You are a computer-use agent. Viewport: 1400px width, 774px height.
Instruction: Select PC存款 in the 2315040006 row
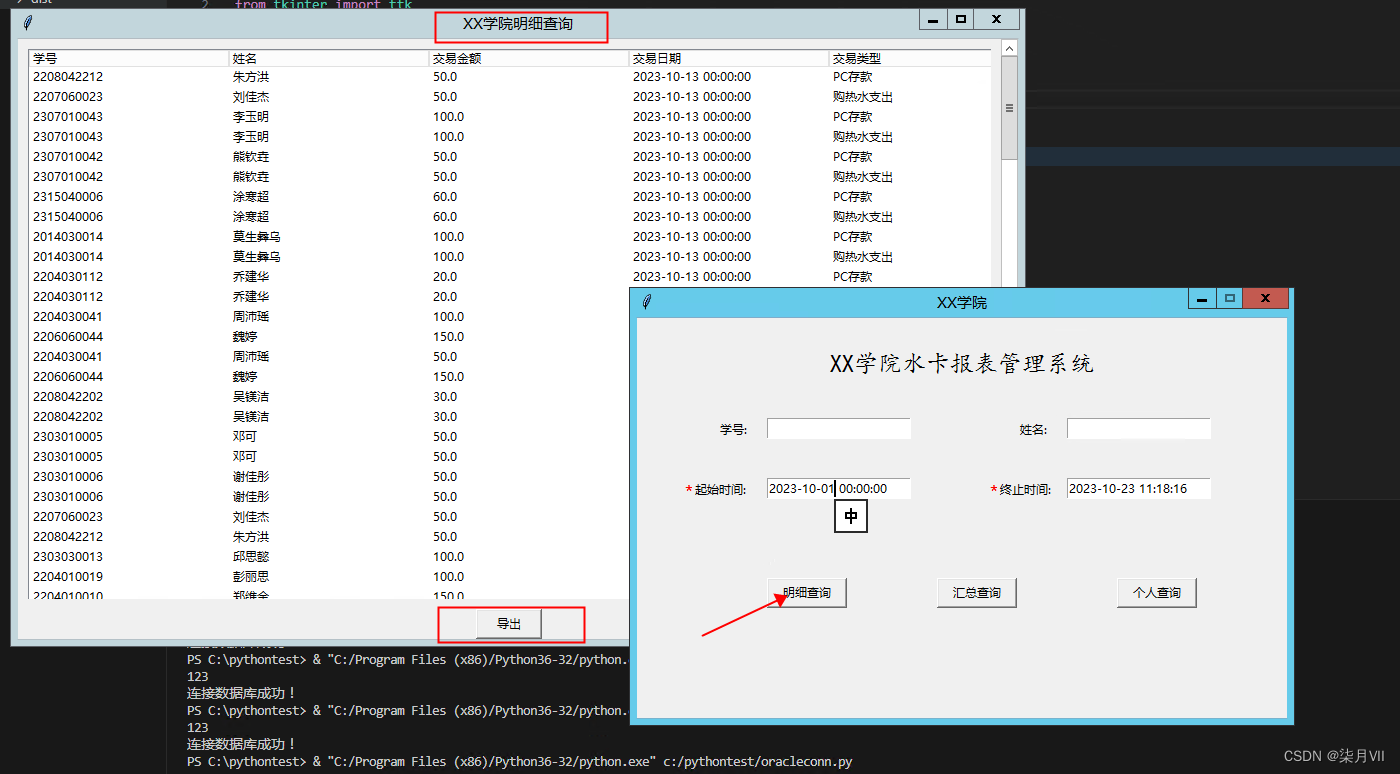(853, 196)
